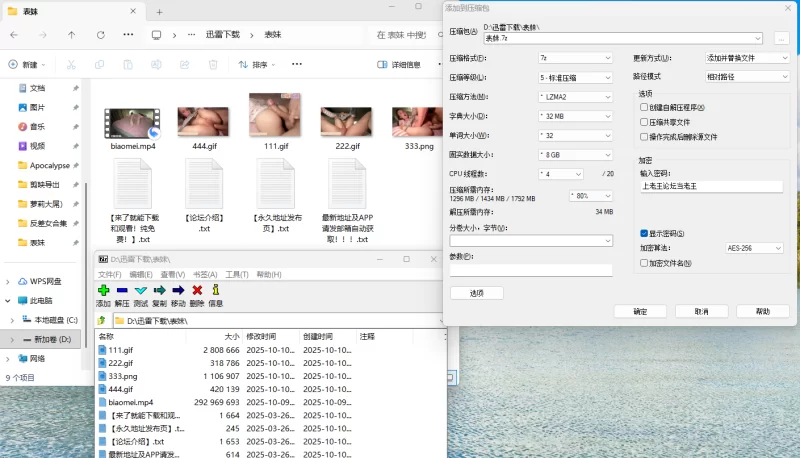The image size is (800, 458).
Task: Click the 测试 (Test) icon in 7-Zip
Action: [x=141, y=290]
